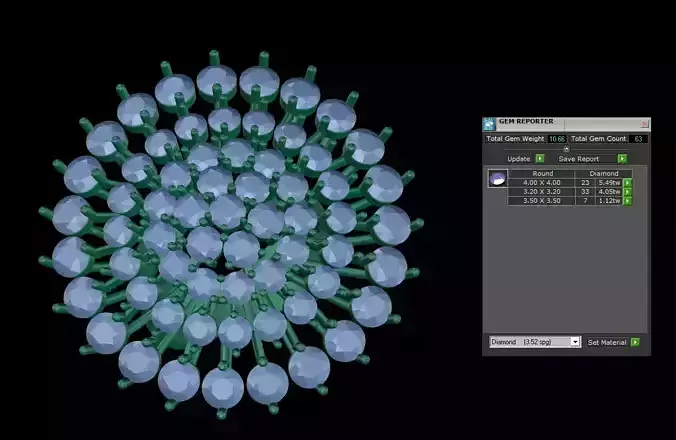Viewport: 676px width, 440px height.
Task: Click green arrow on 3.20 X 3.20 row
Action: (627, 192)
